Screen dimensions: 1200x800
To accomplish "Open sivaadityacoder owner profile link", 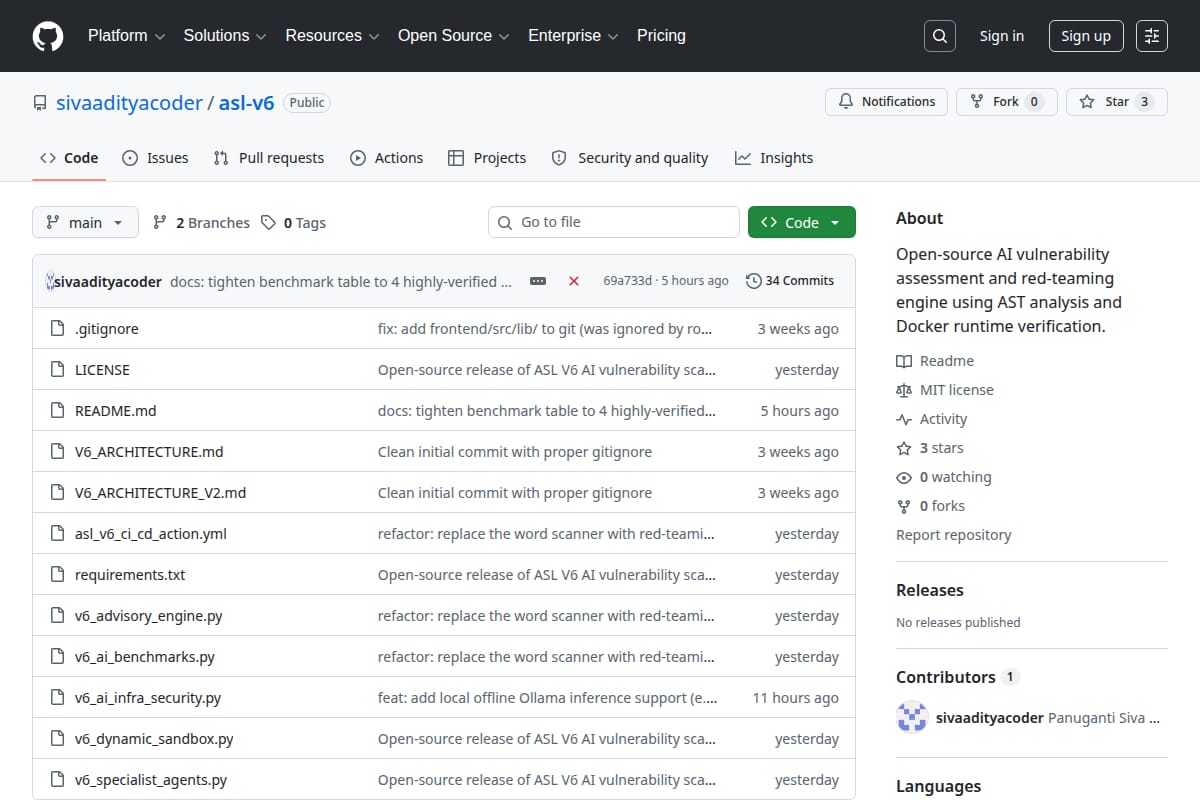I will 129,102.
